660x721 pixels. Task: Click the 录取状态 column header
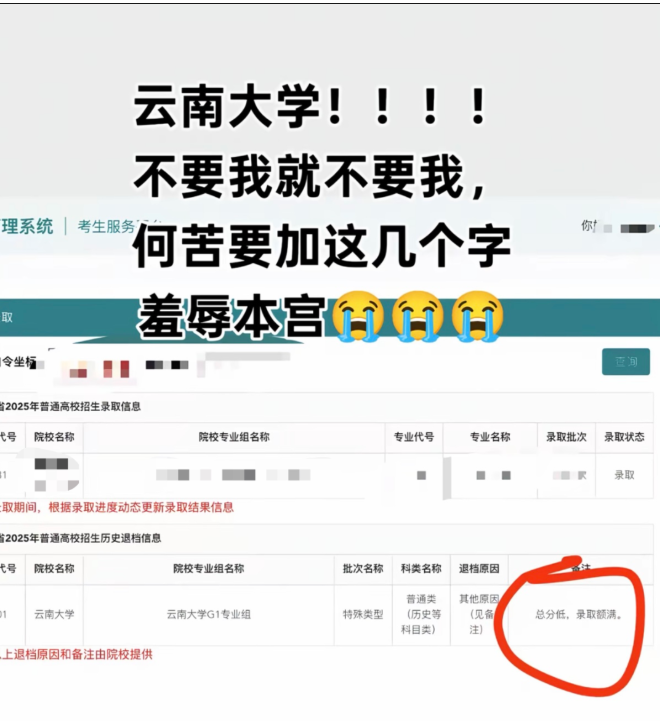[624, 437]
